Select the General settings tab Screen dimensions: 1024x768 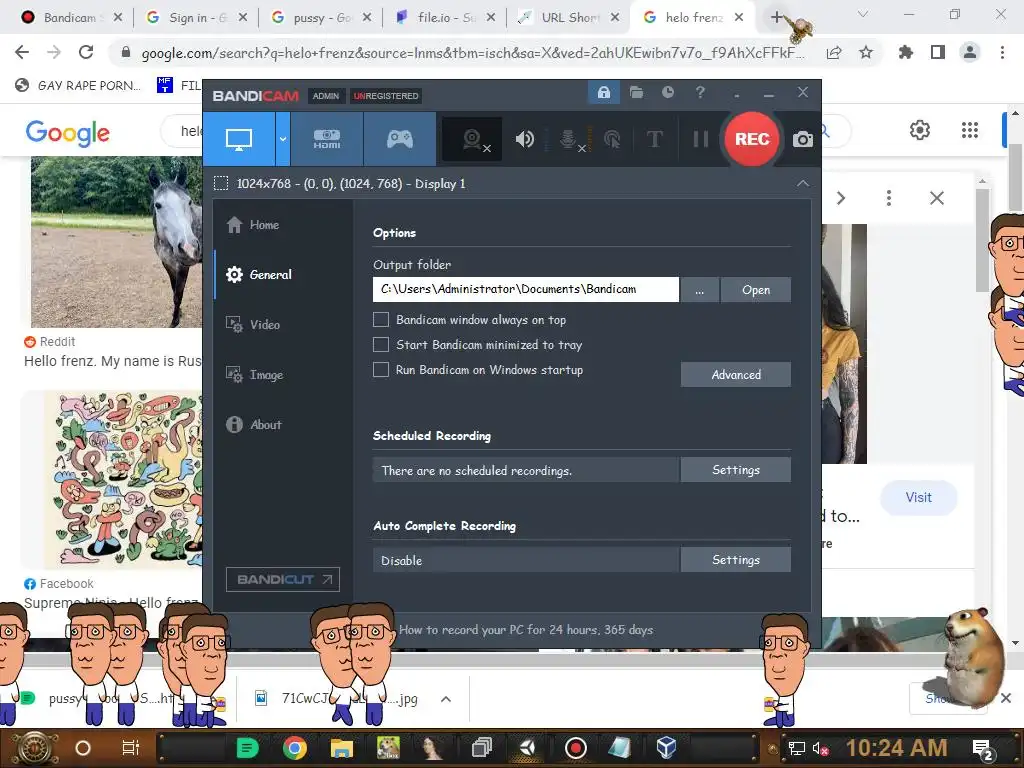click(x=259, y=275)
